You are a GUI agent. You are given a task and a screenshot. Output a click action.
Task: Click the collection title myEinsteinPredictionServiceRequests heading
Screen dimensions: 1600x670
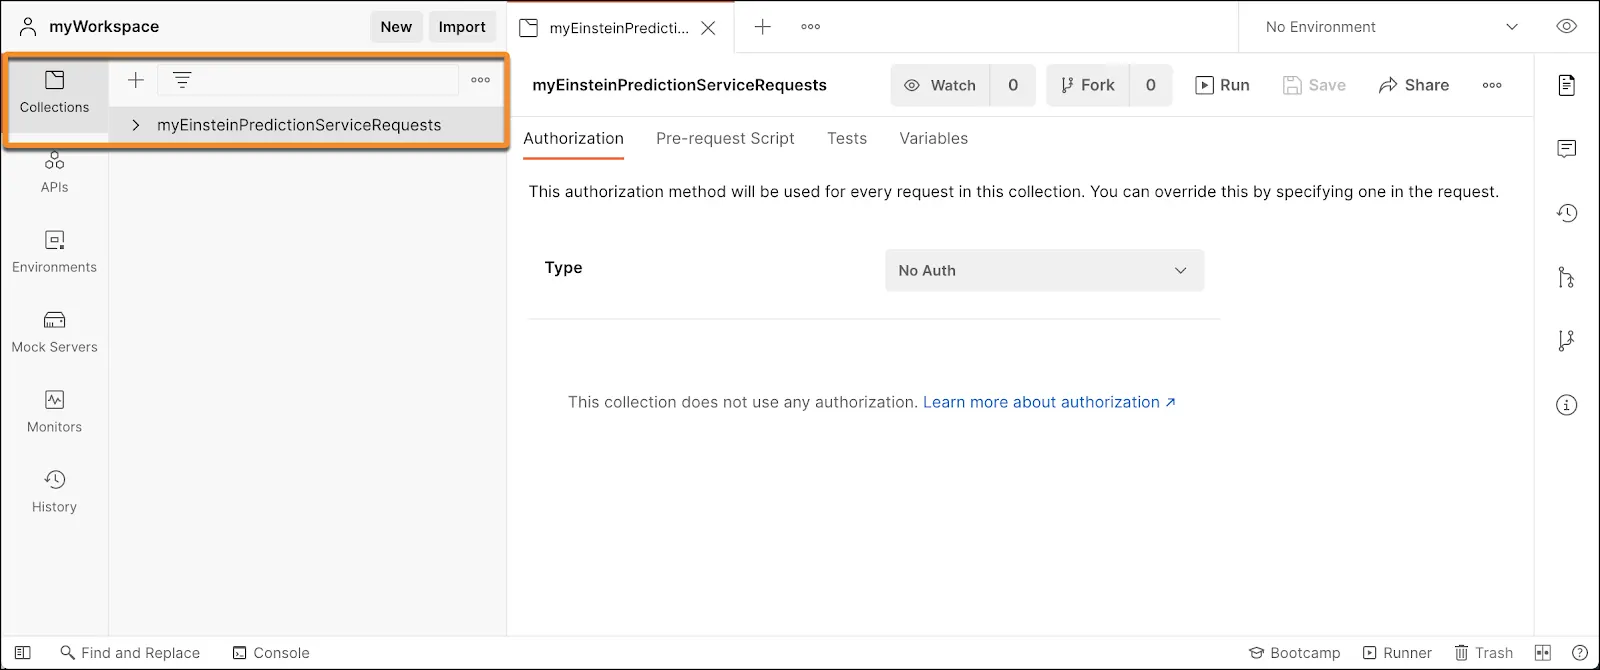[x=679, y=85]
